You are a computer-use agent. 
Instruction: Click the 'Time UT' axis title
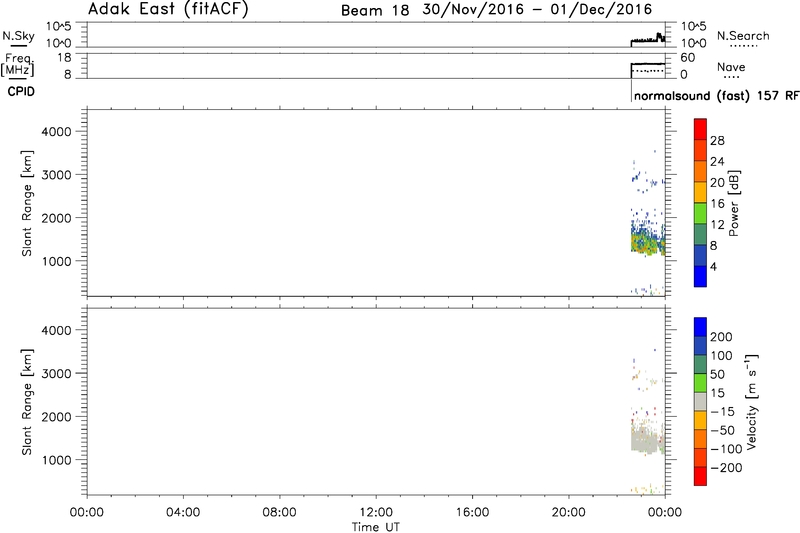pos(376,527)
